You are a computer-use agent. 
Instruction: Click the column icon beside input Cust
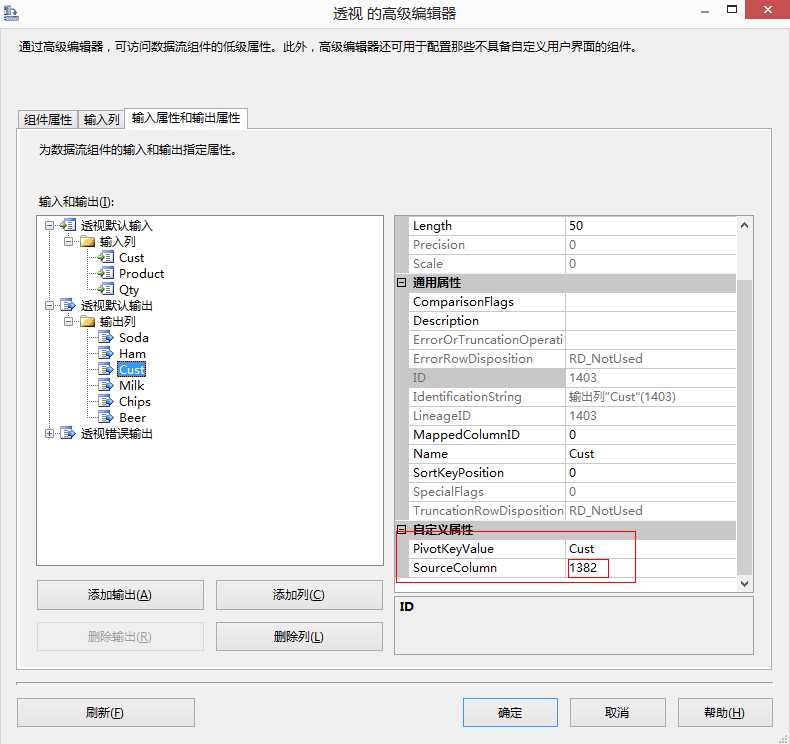(106, 257)
